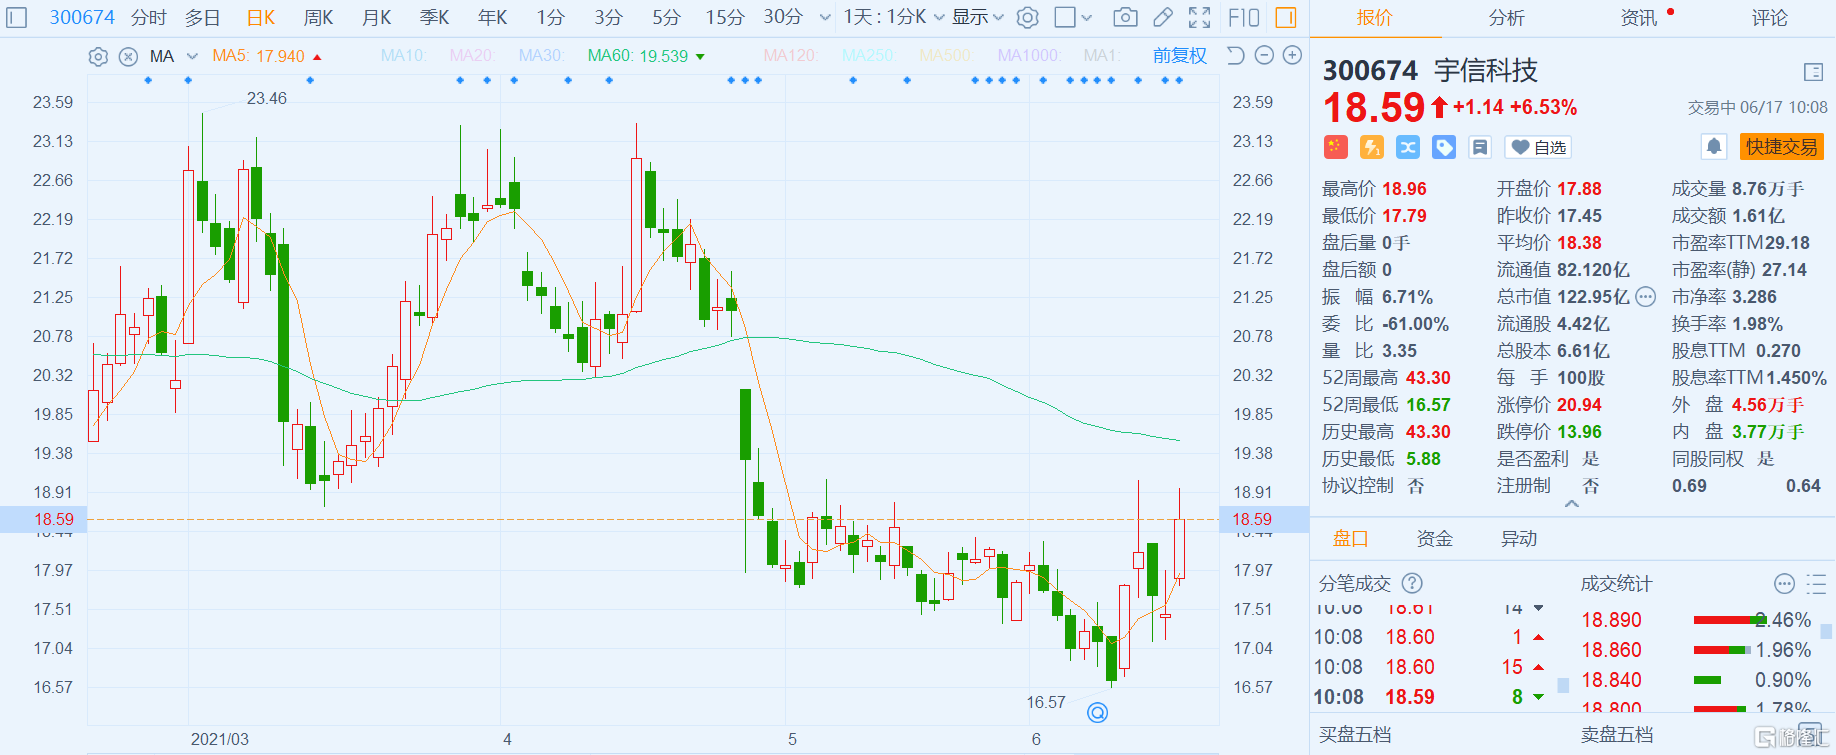Select the drawing pencil tool
Viewport: 1836px width, 755px height.
(1162, 17)
